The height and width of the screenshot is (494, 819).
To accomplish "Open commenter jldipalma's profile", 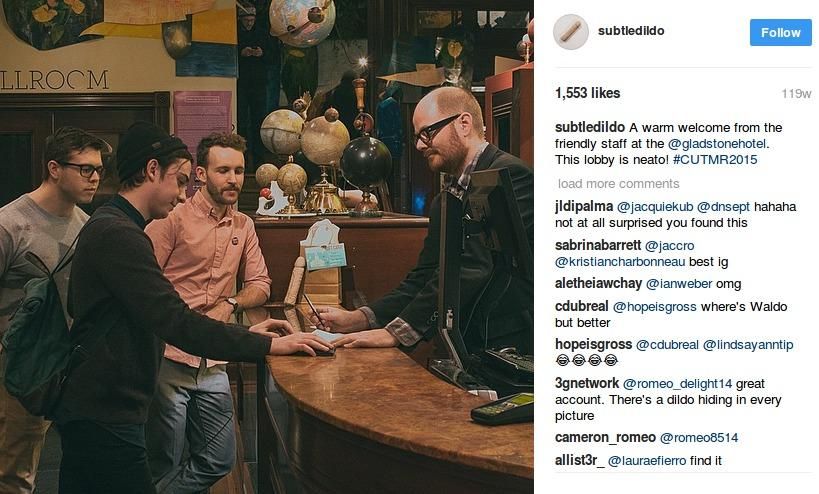I will (x=584, y=207).
